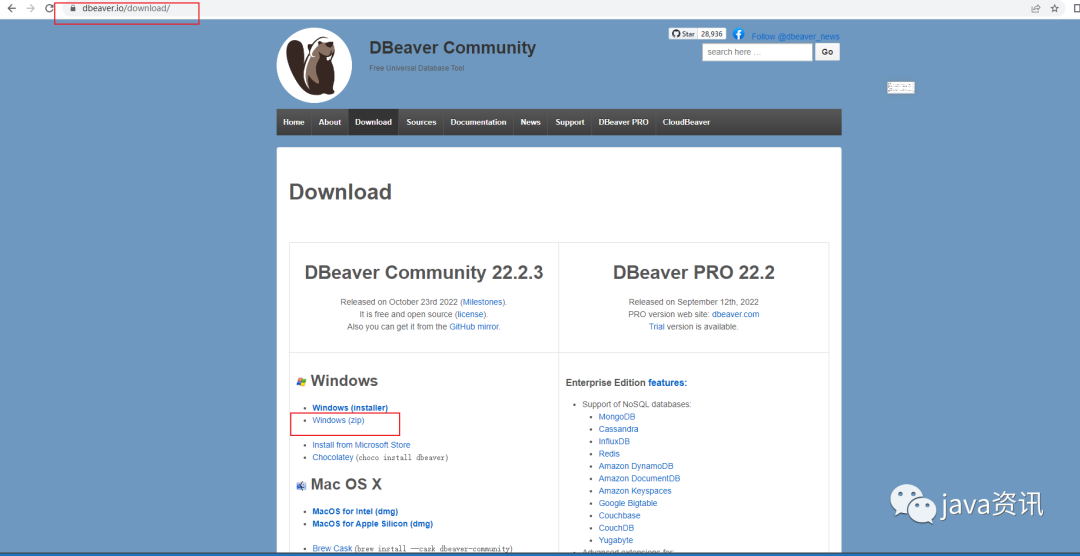Download Windows (installer)
The width and height of the screenshot is (1080, 556).
pos(350,408)
